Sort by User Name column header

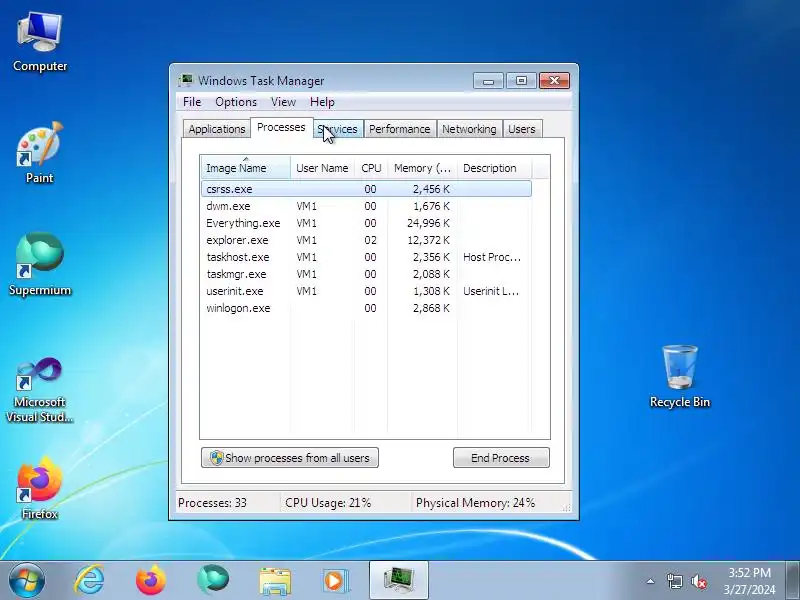point(322,168)
